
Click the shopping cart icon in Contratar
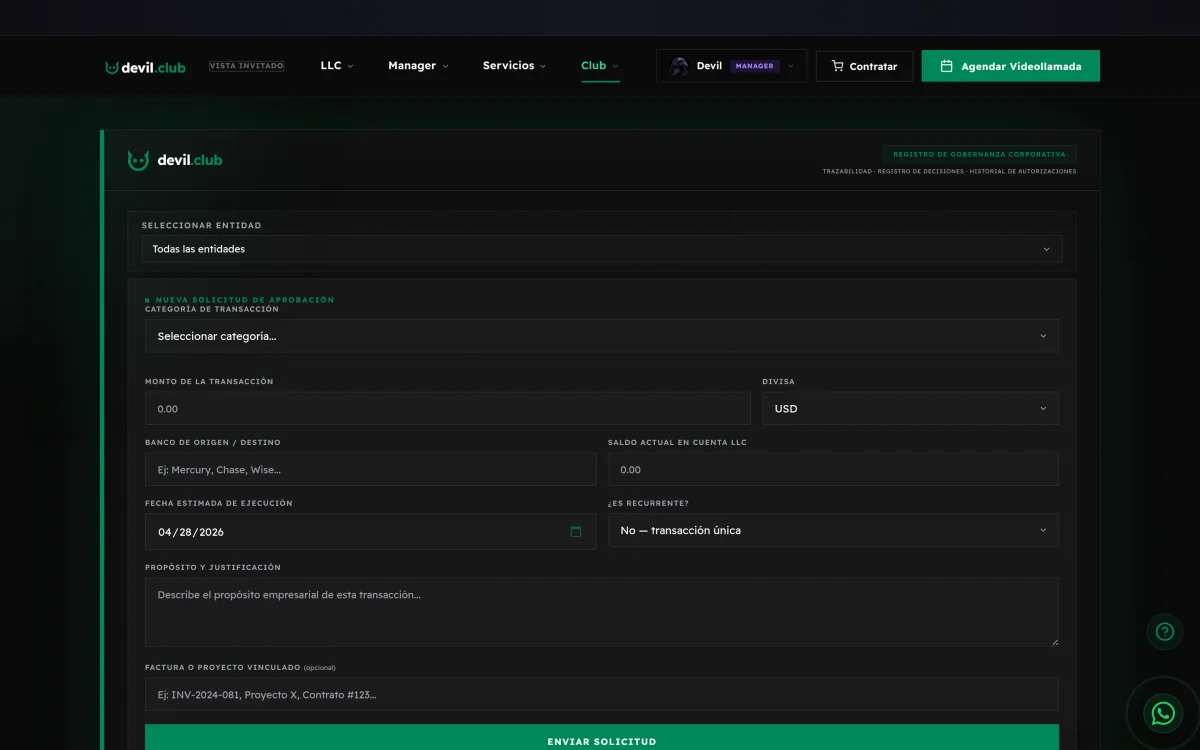837,66
